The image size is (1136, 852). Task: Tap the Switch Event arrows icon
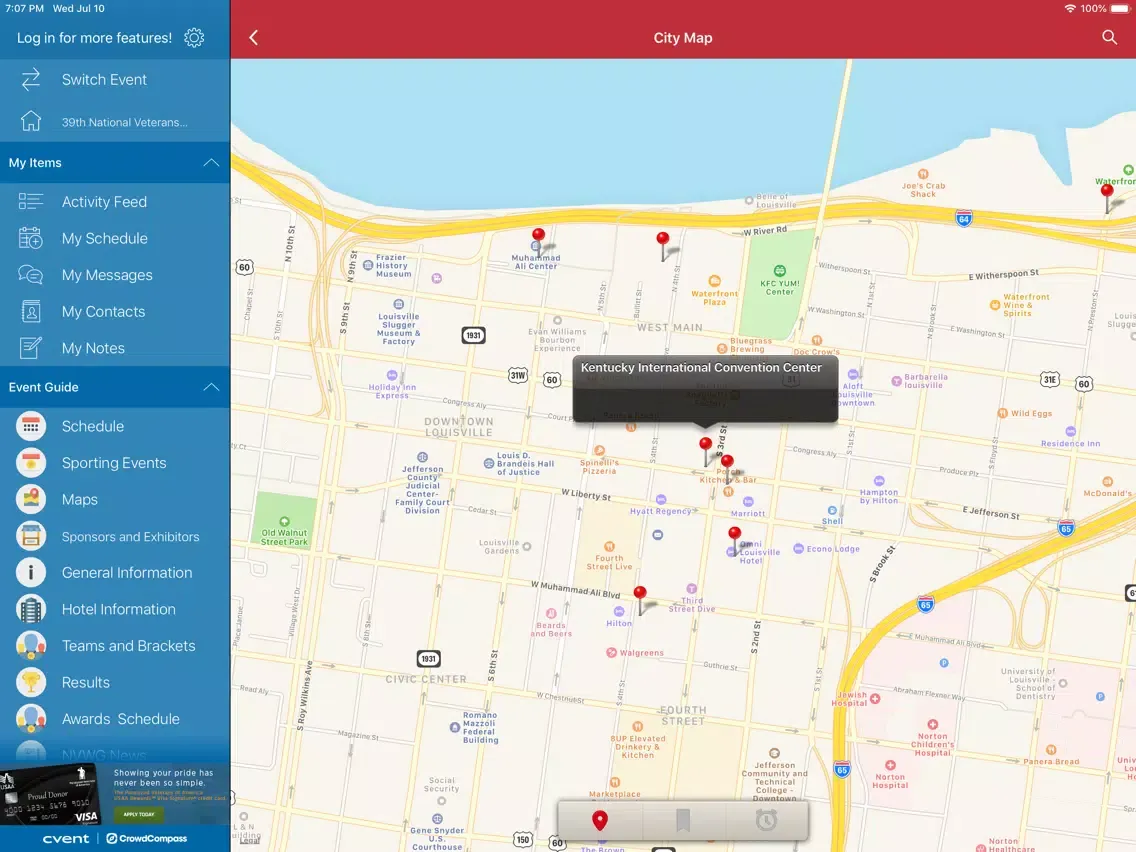click(x=30, y=80)
